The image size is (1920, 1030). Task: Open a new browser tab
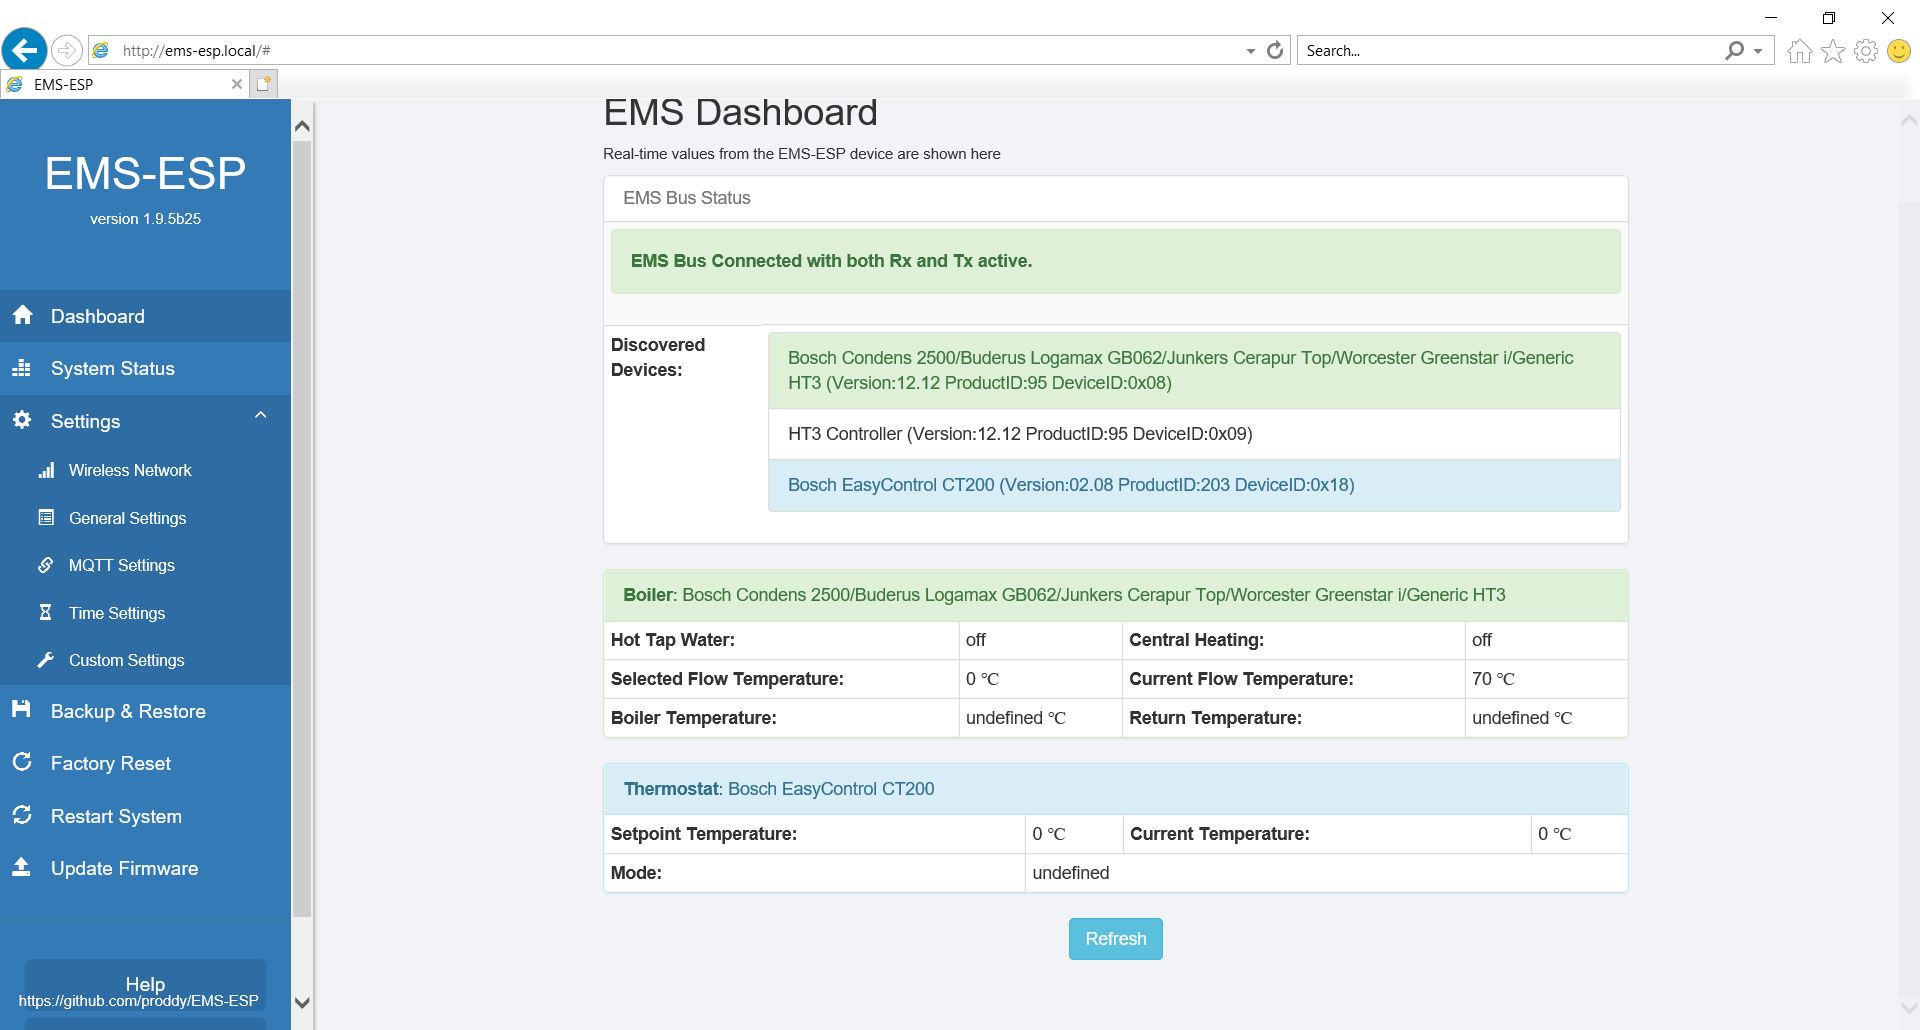point(263,84)
